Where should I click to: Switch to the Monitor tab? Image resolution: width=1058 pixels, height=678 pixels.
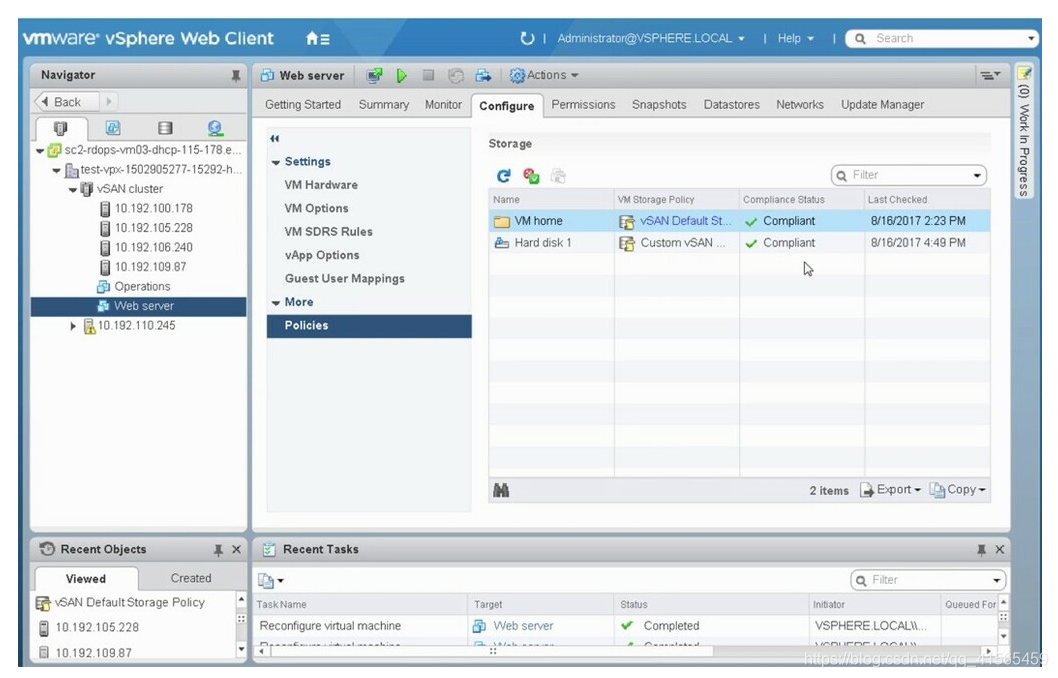pos(443,105)
